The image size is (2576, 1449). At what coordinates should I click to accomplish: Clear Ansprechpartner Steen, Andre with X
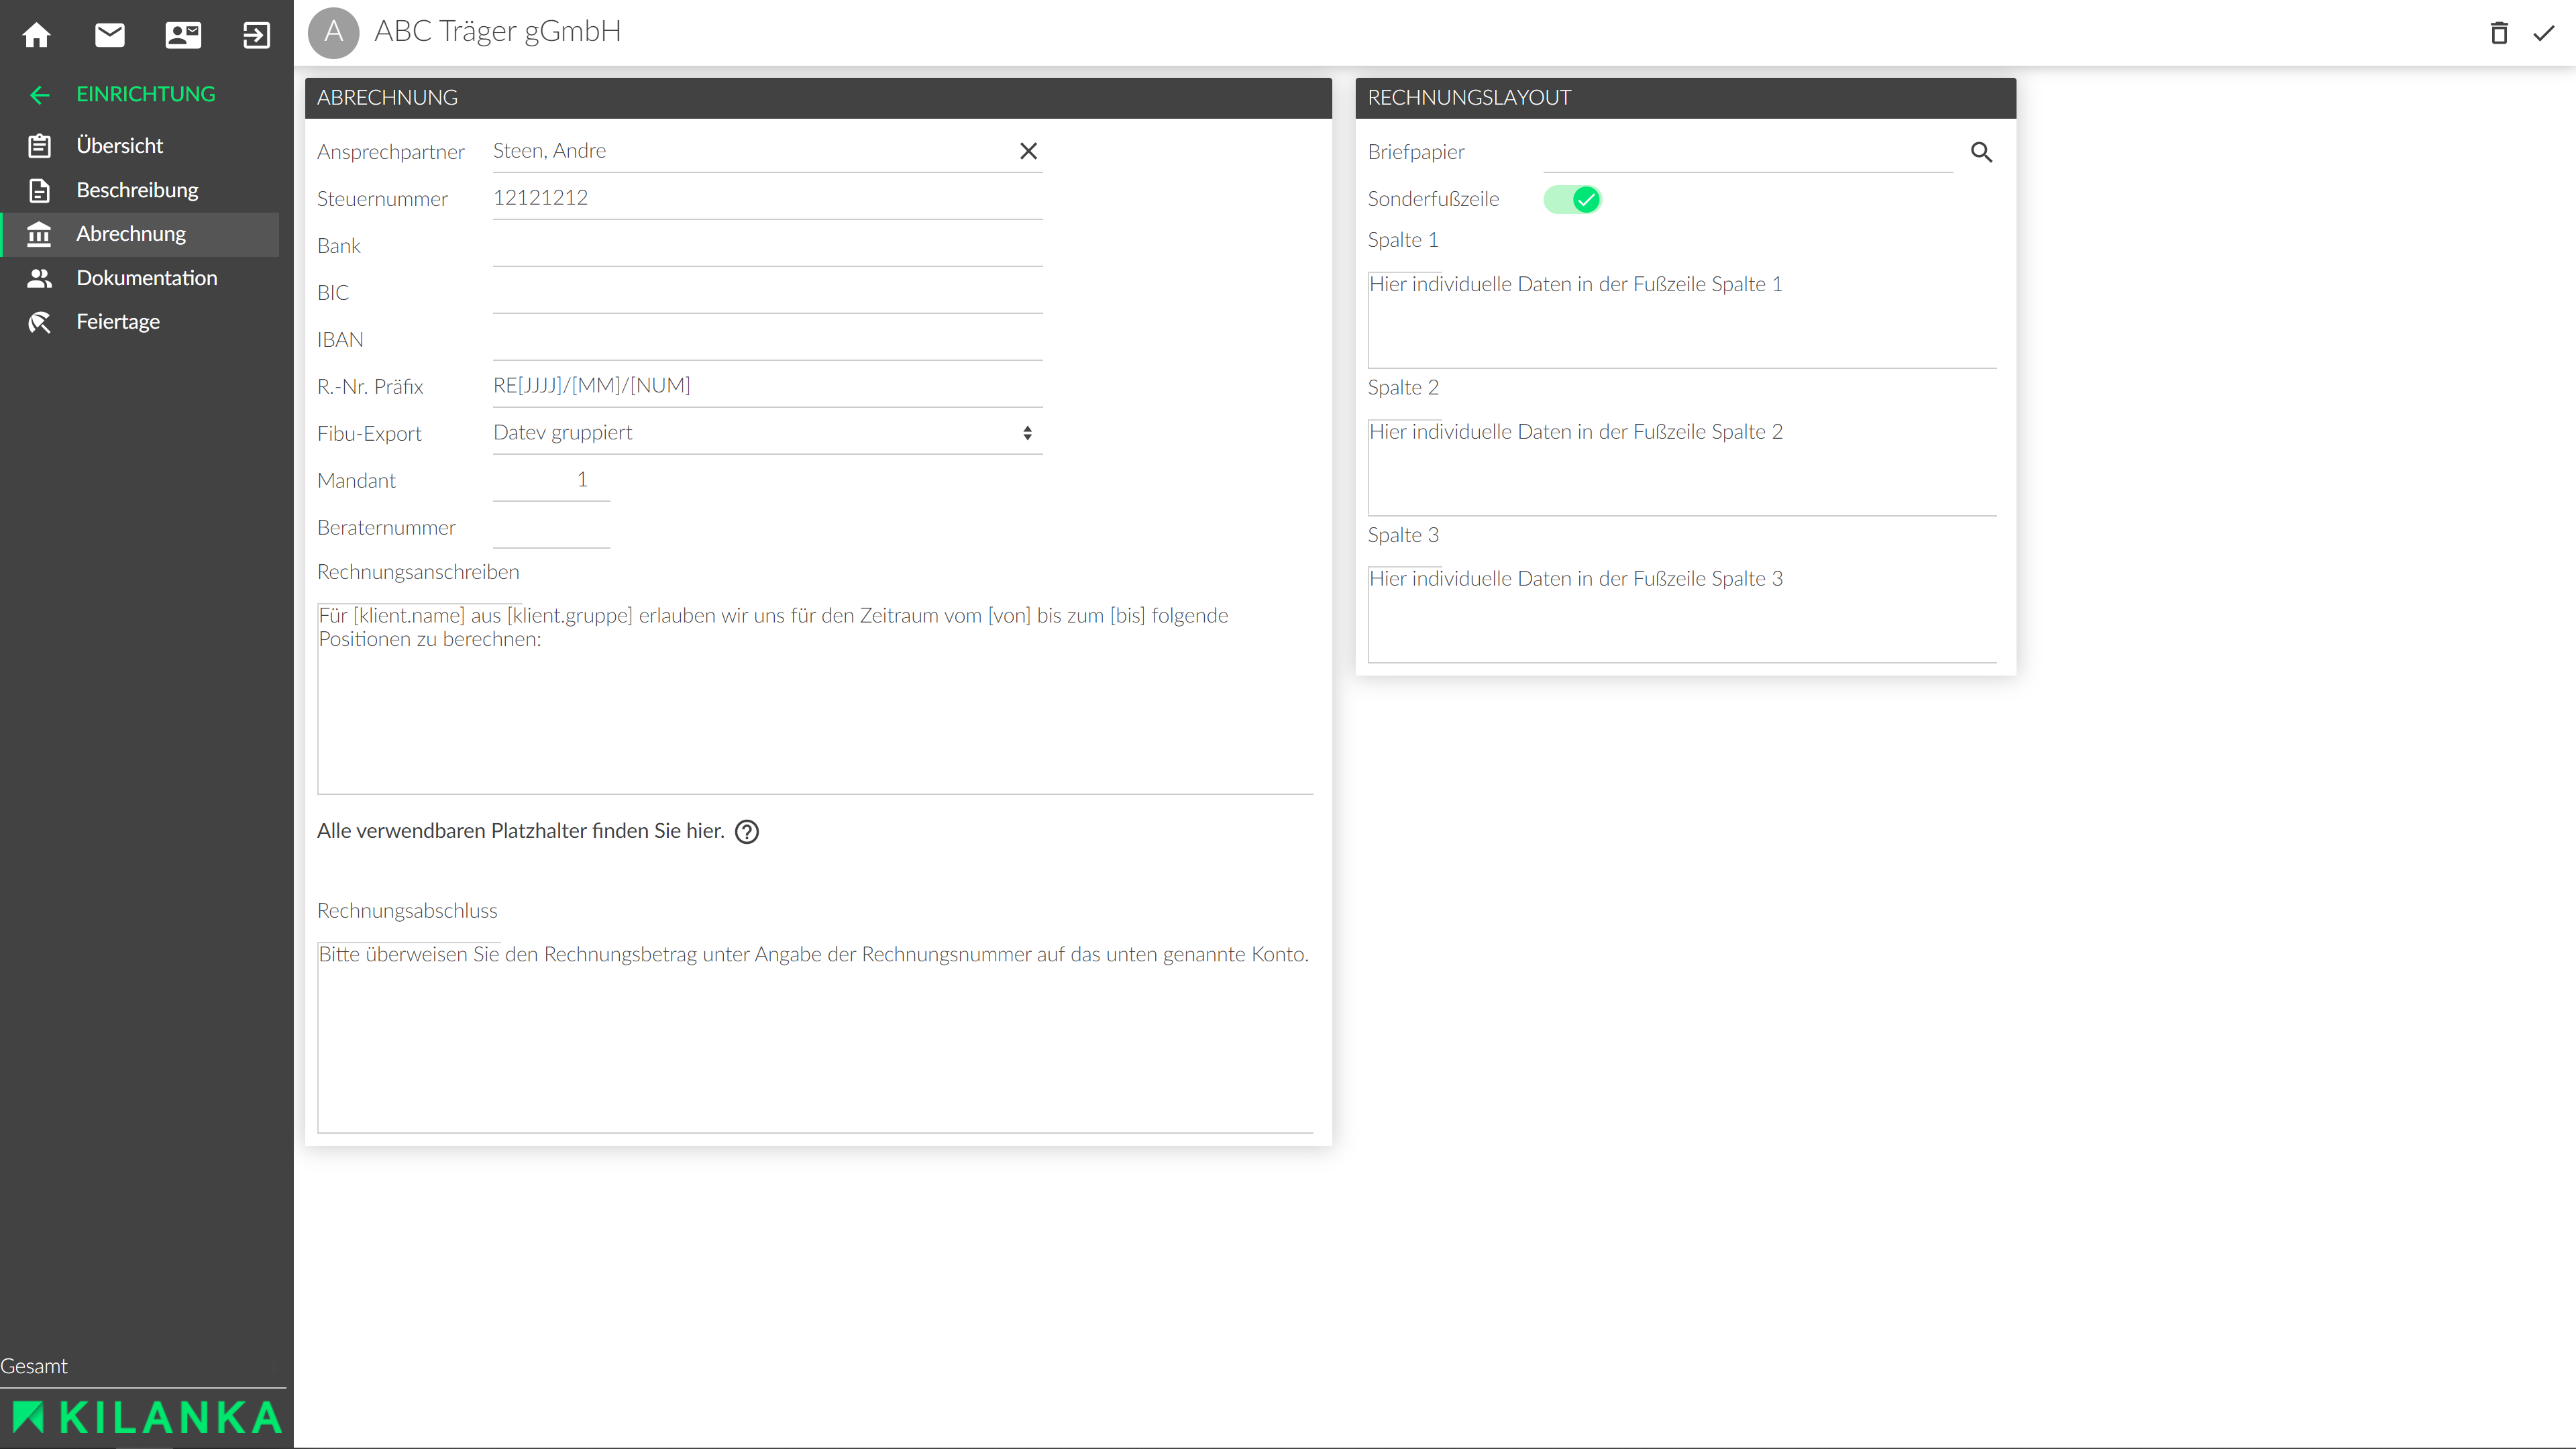pos(1028,151)
